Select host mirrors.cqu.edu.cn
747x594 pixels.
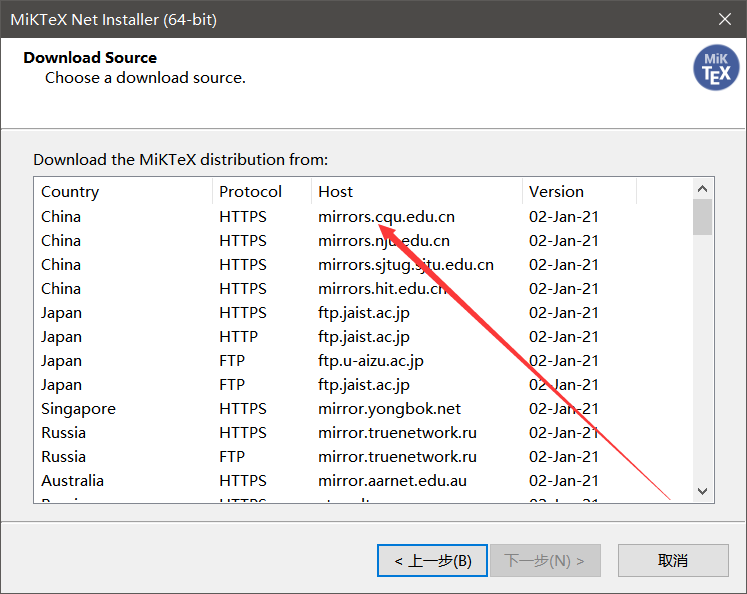tap(386, 217)
